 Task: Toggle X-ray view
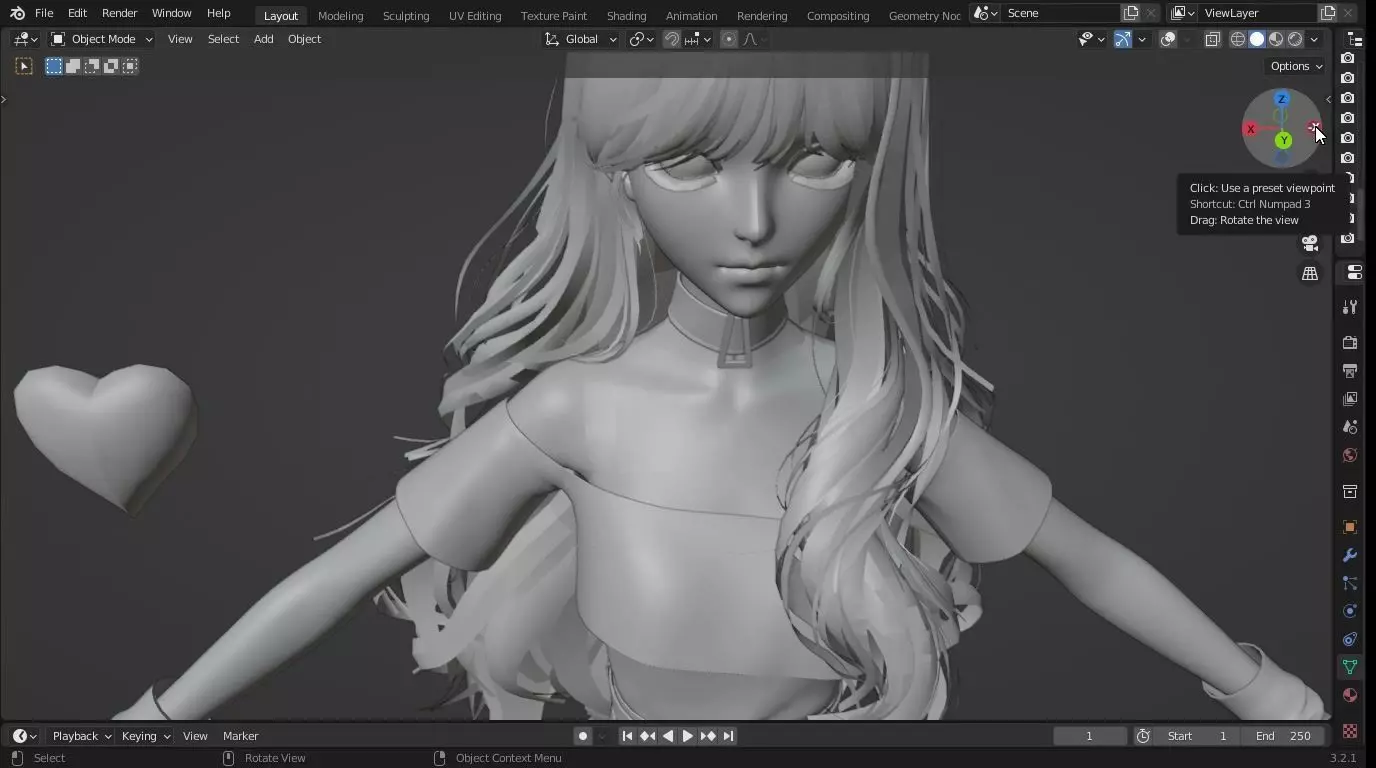(x=1212, y=39)
